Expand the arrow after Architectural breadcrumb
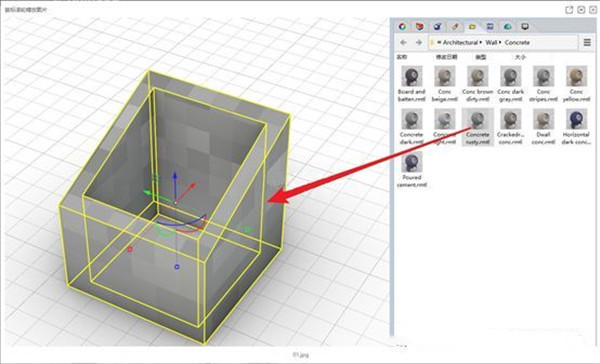The width and height of the screenshot is (600, 364). click(x=481, y=42)
